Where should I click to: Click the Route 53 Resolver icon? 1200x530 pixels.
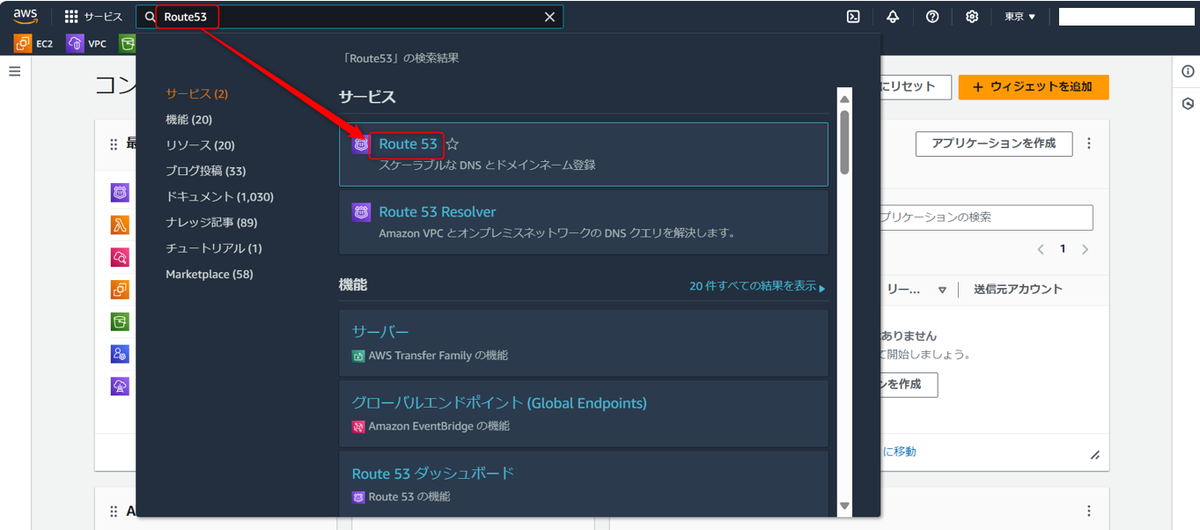click(x=361, y=212)
